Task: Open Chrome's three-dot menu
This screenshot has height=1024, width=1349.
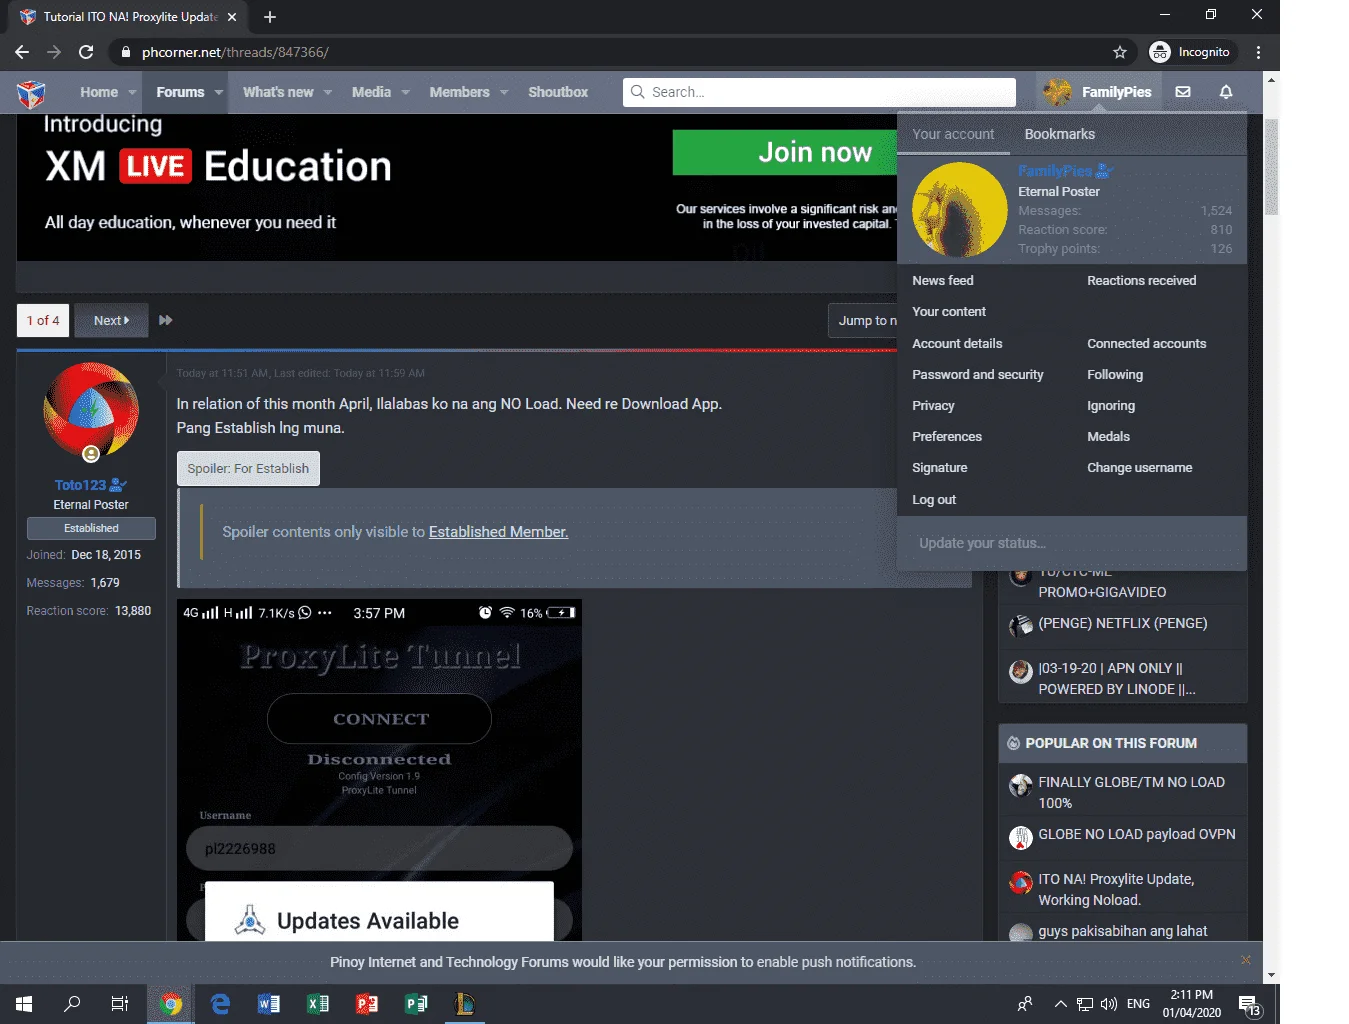Action: click(x=1258, y=52)
